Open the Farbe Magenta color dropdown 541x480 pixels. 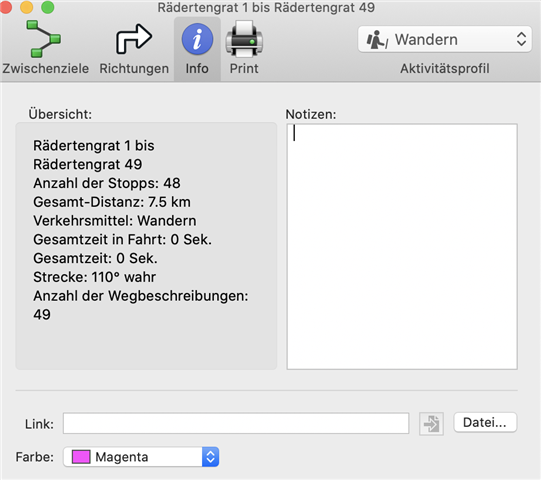pyautogui.click(x=141, y=457)
